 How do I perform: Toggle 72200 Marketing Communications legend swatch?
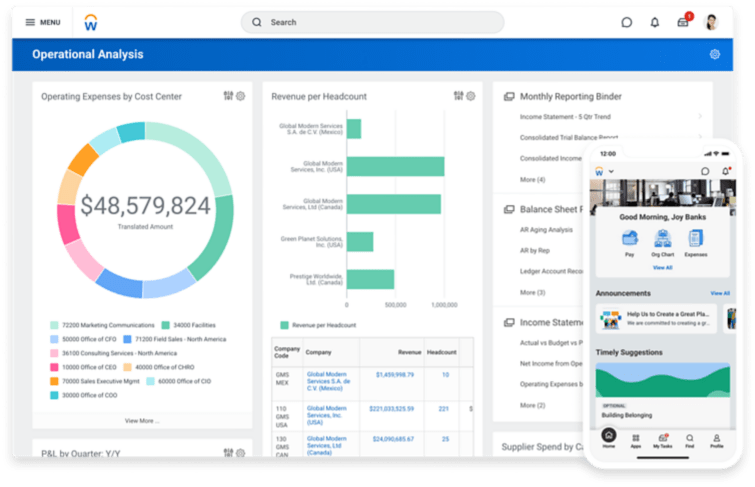[x=54, y=325]
